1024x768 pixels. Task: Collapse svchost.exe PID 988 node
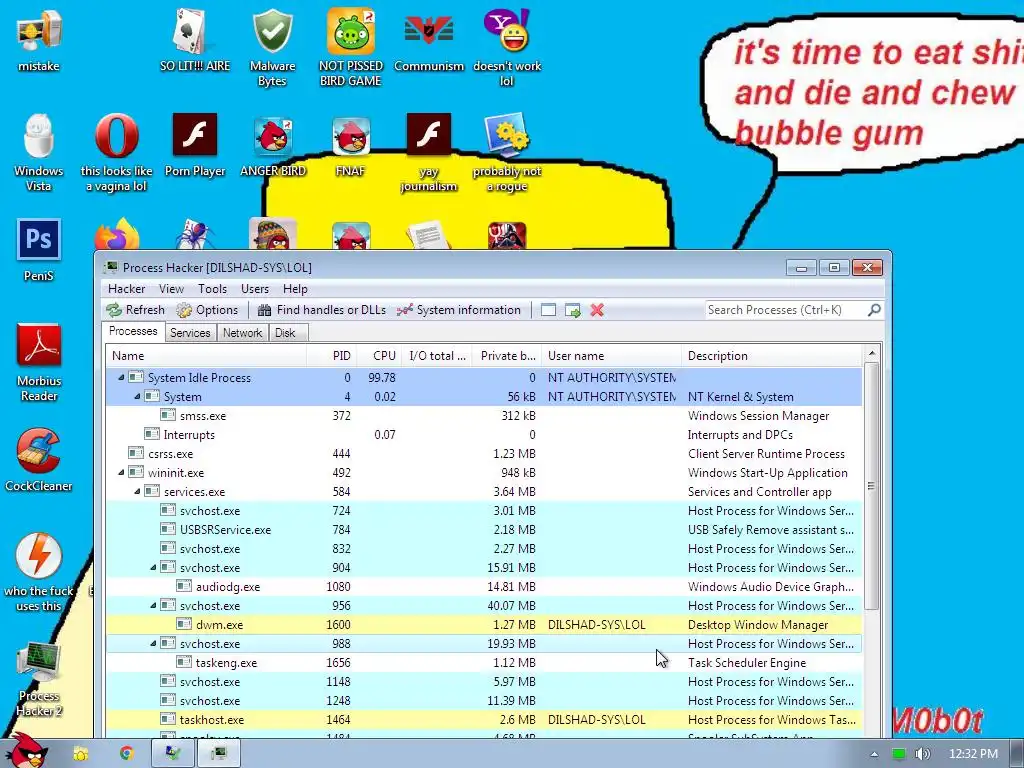coord(153,643)
